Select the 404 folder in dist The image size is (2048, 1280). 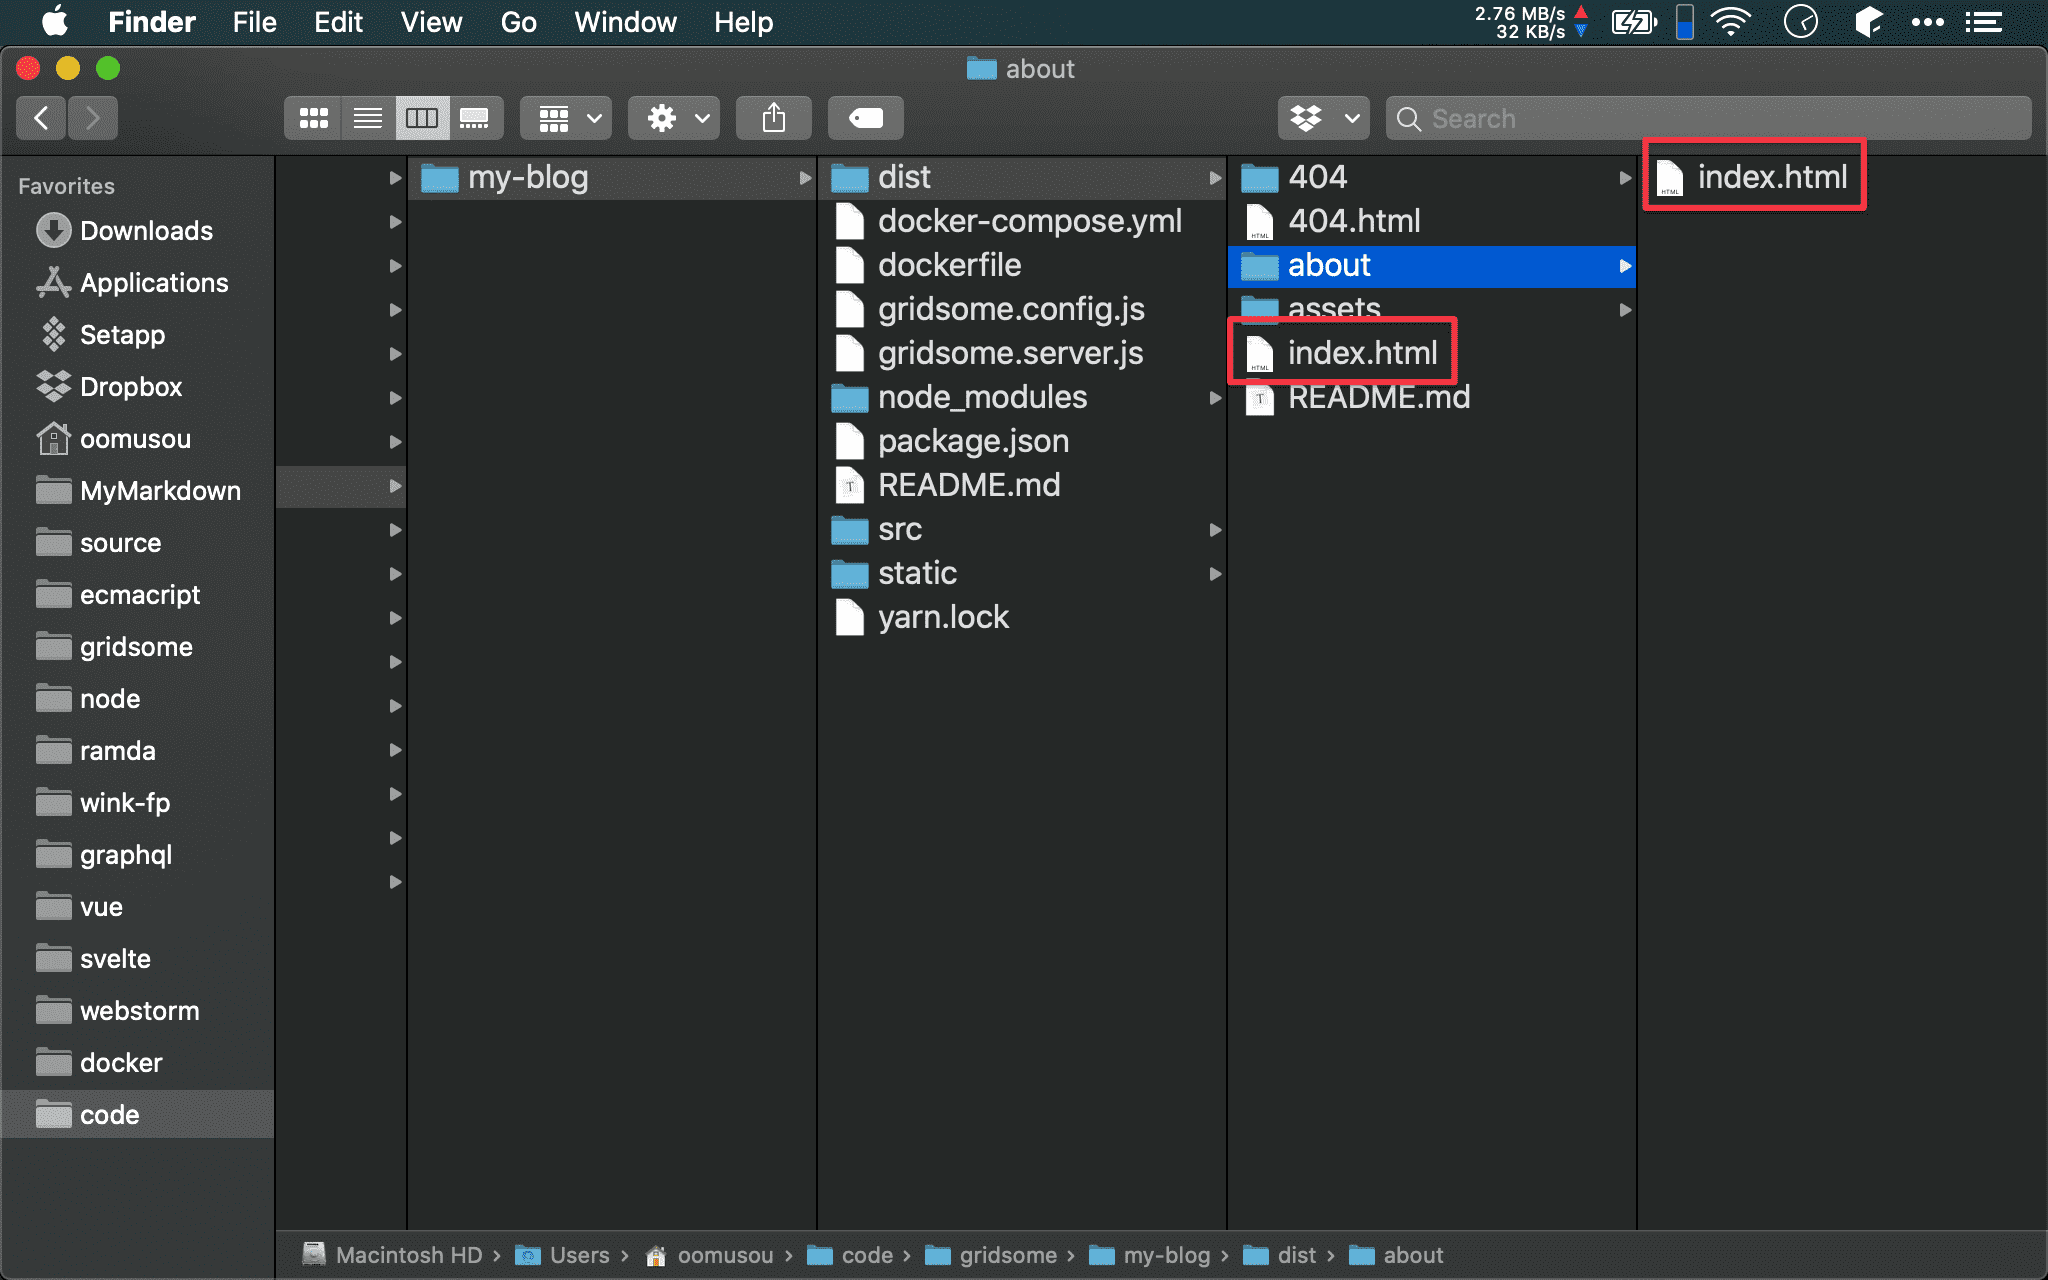(x=1432, y=178)
